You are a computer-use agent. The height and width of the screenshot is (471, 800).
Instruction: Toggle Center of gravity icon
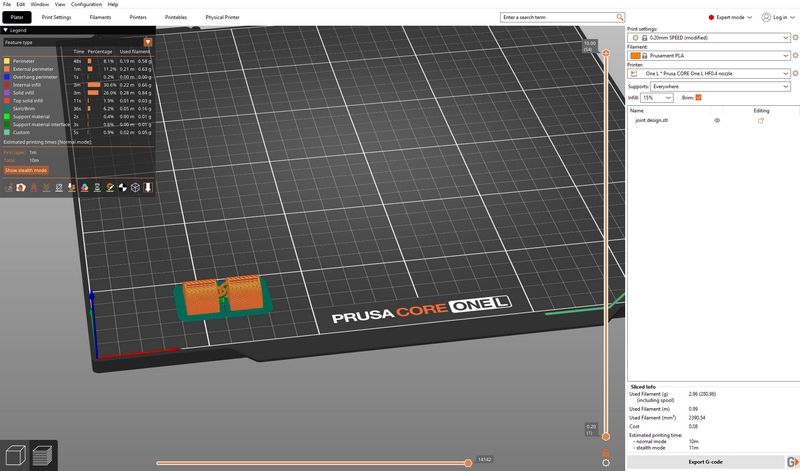click(122, 188)
